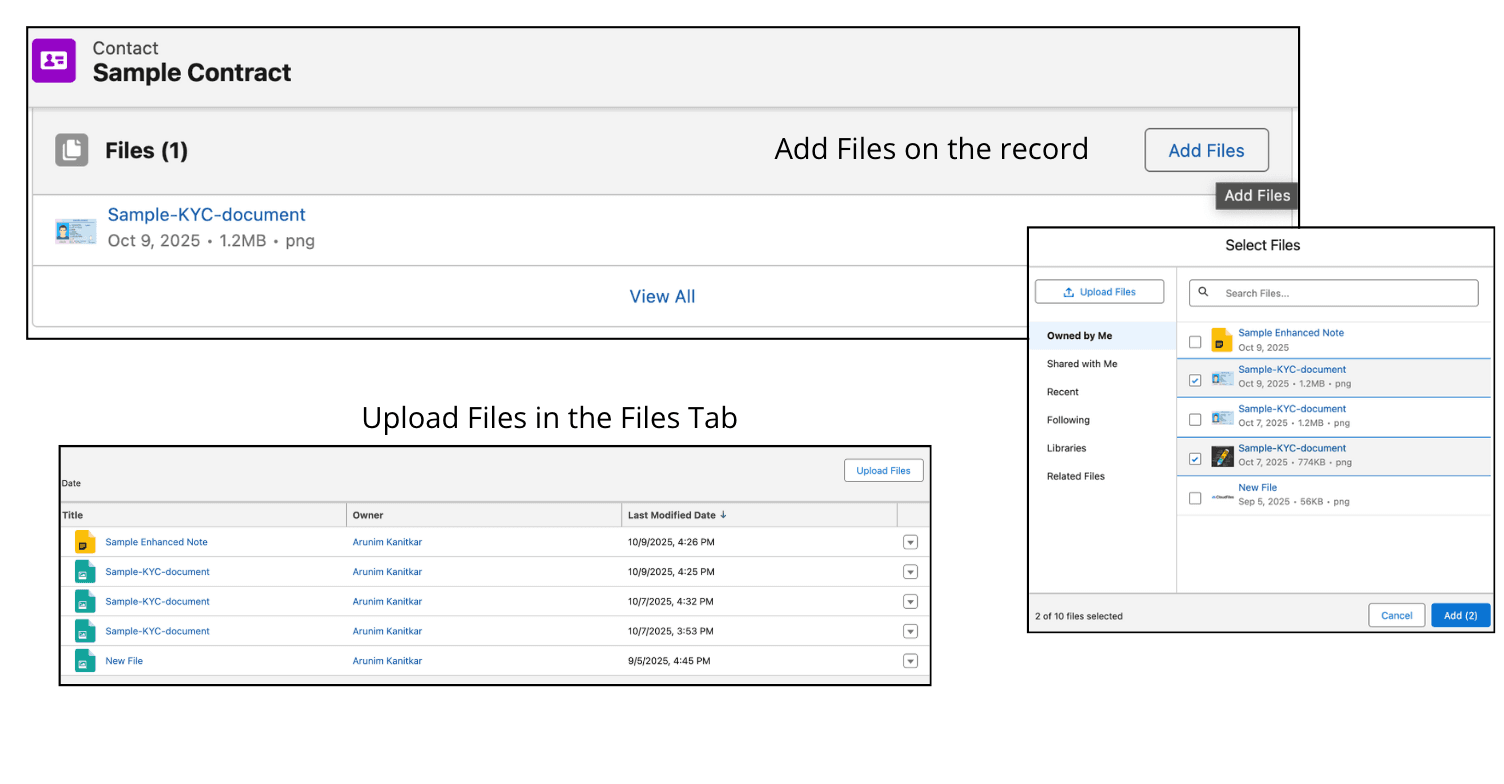
Task: Click the Contact object icon in the header
Action: coord(53,60)
